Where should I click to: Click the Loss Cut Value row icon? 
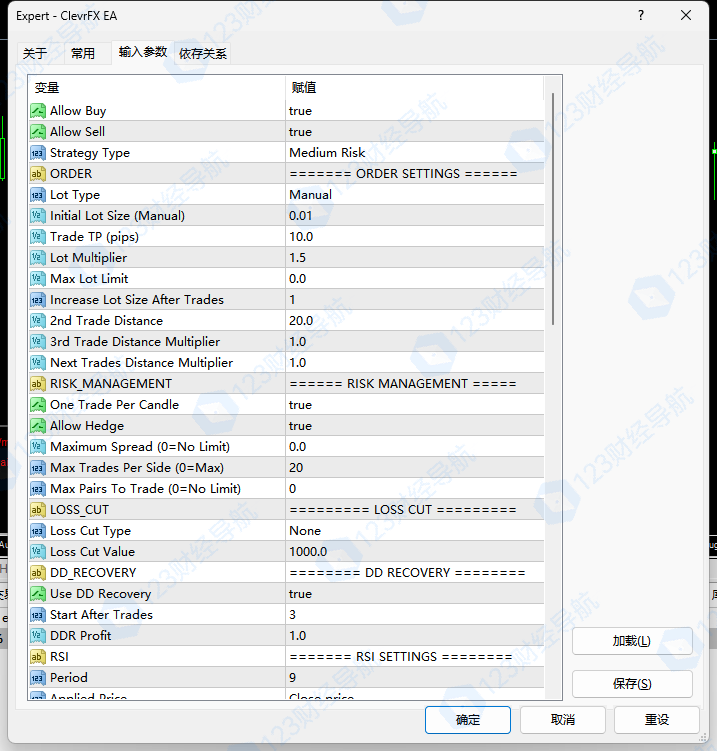point(38,552)
